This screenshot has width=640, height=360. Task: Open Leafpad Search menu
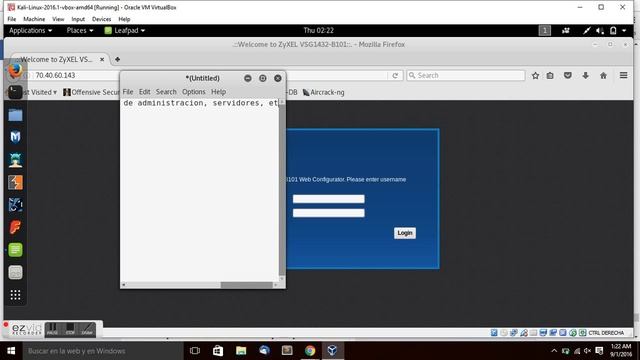166,92
